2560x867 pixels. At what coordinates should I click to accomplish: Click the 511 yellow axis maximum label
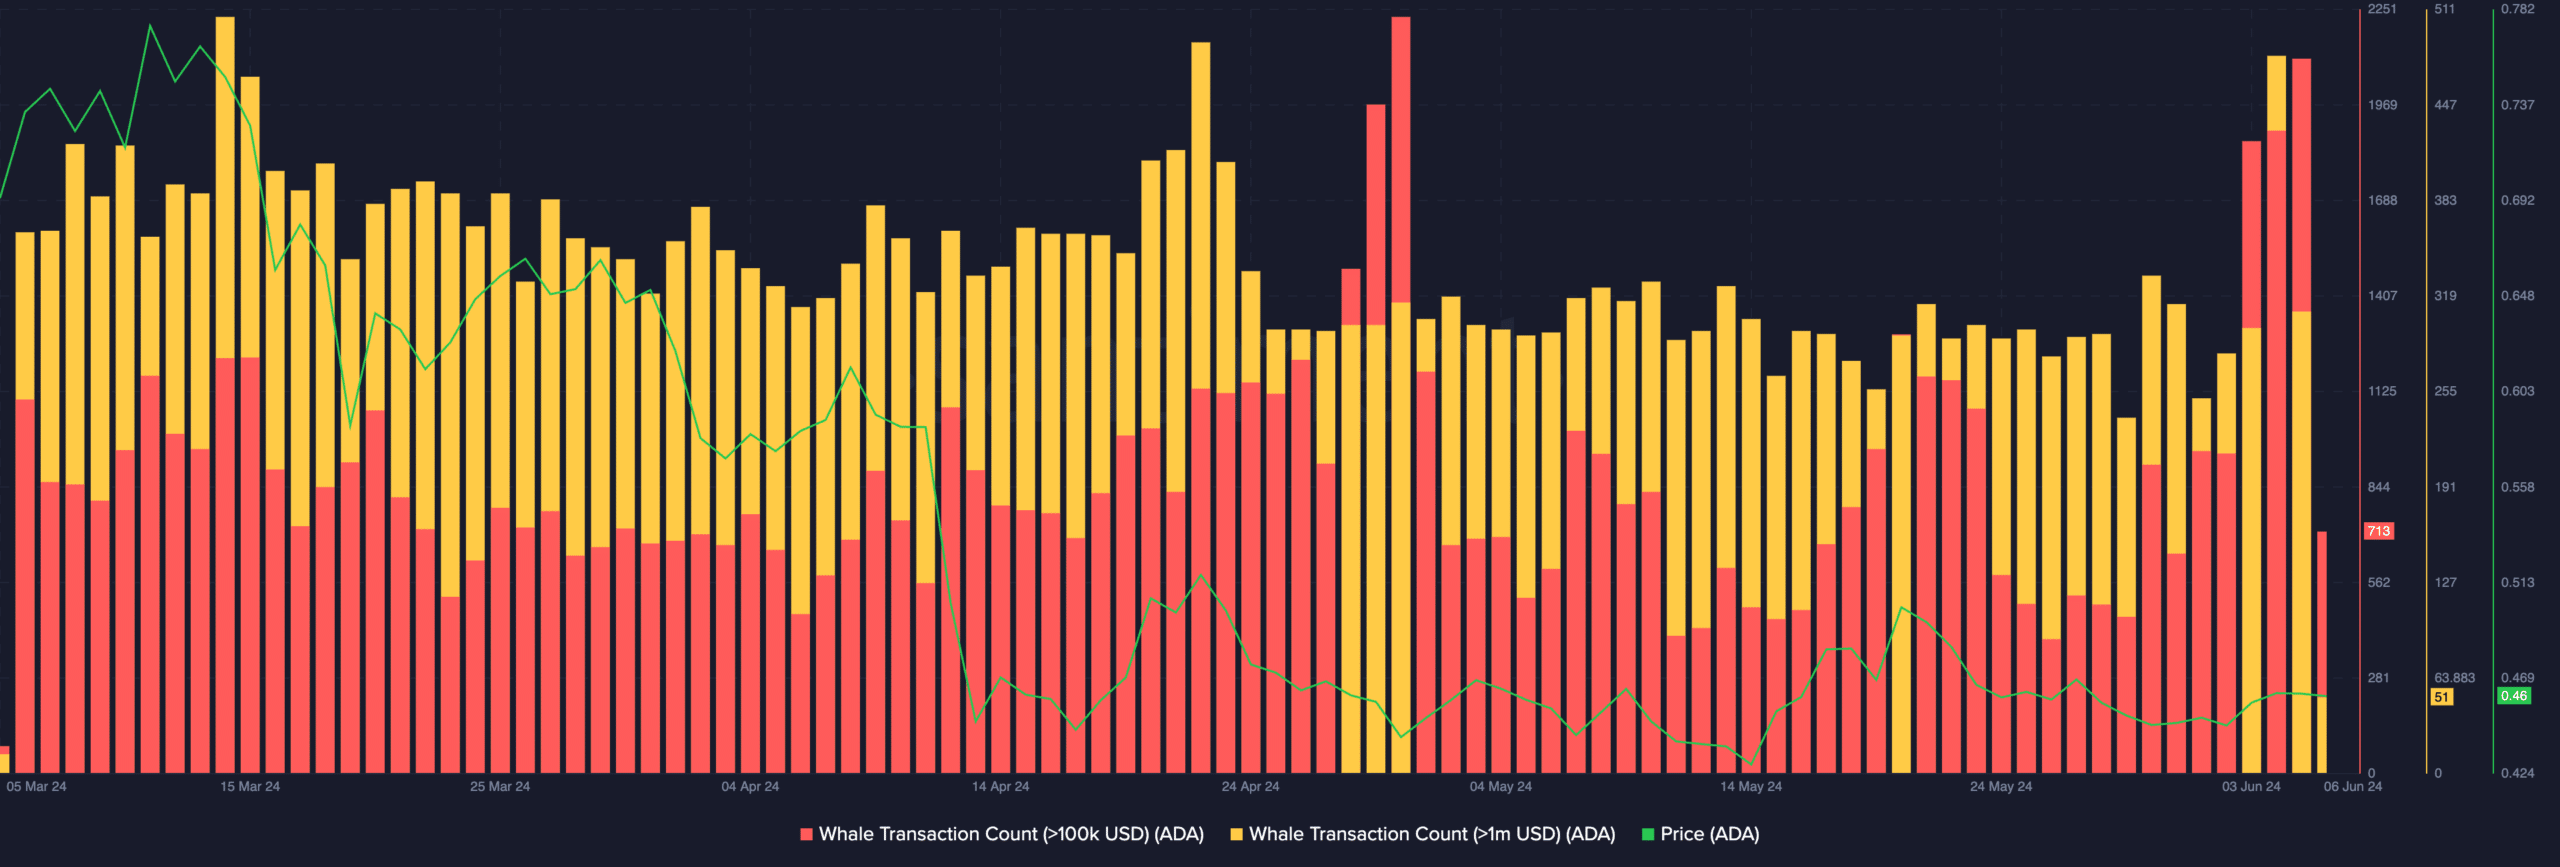[x=2445, y=9]
